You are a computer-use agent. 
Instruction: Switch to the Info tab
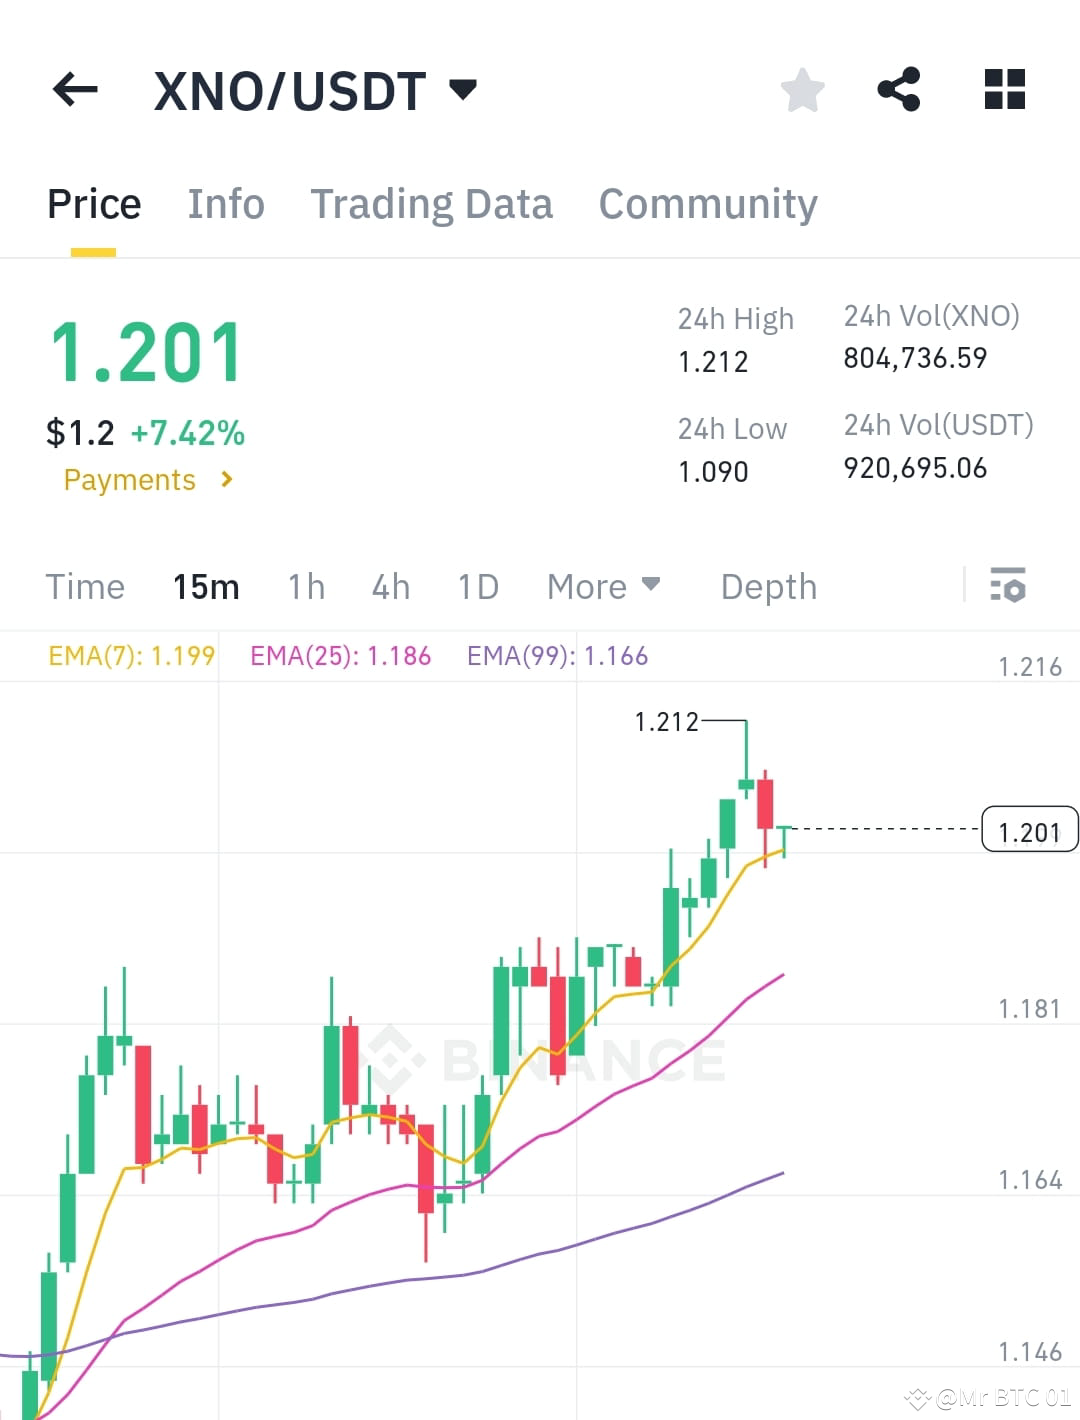(226, 203)
